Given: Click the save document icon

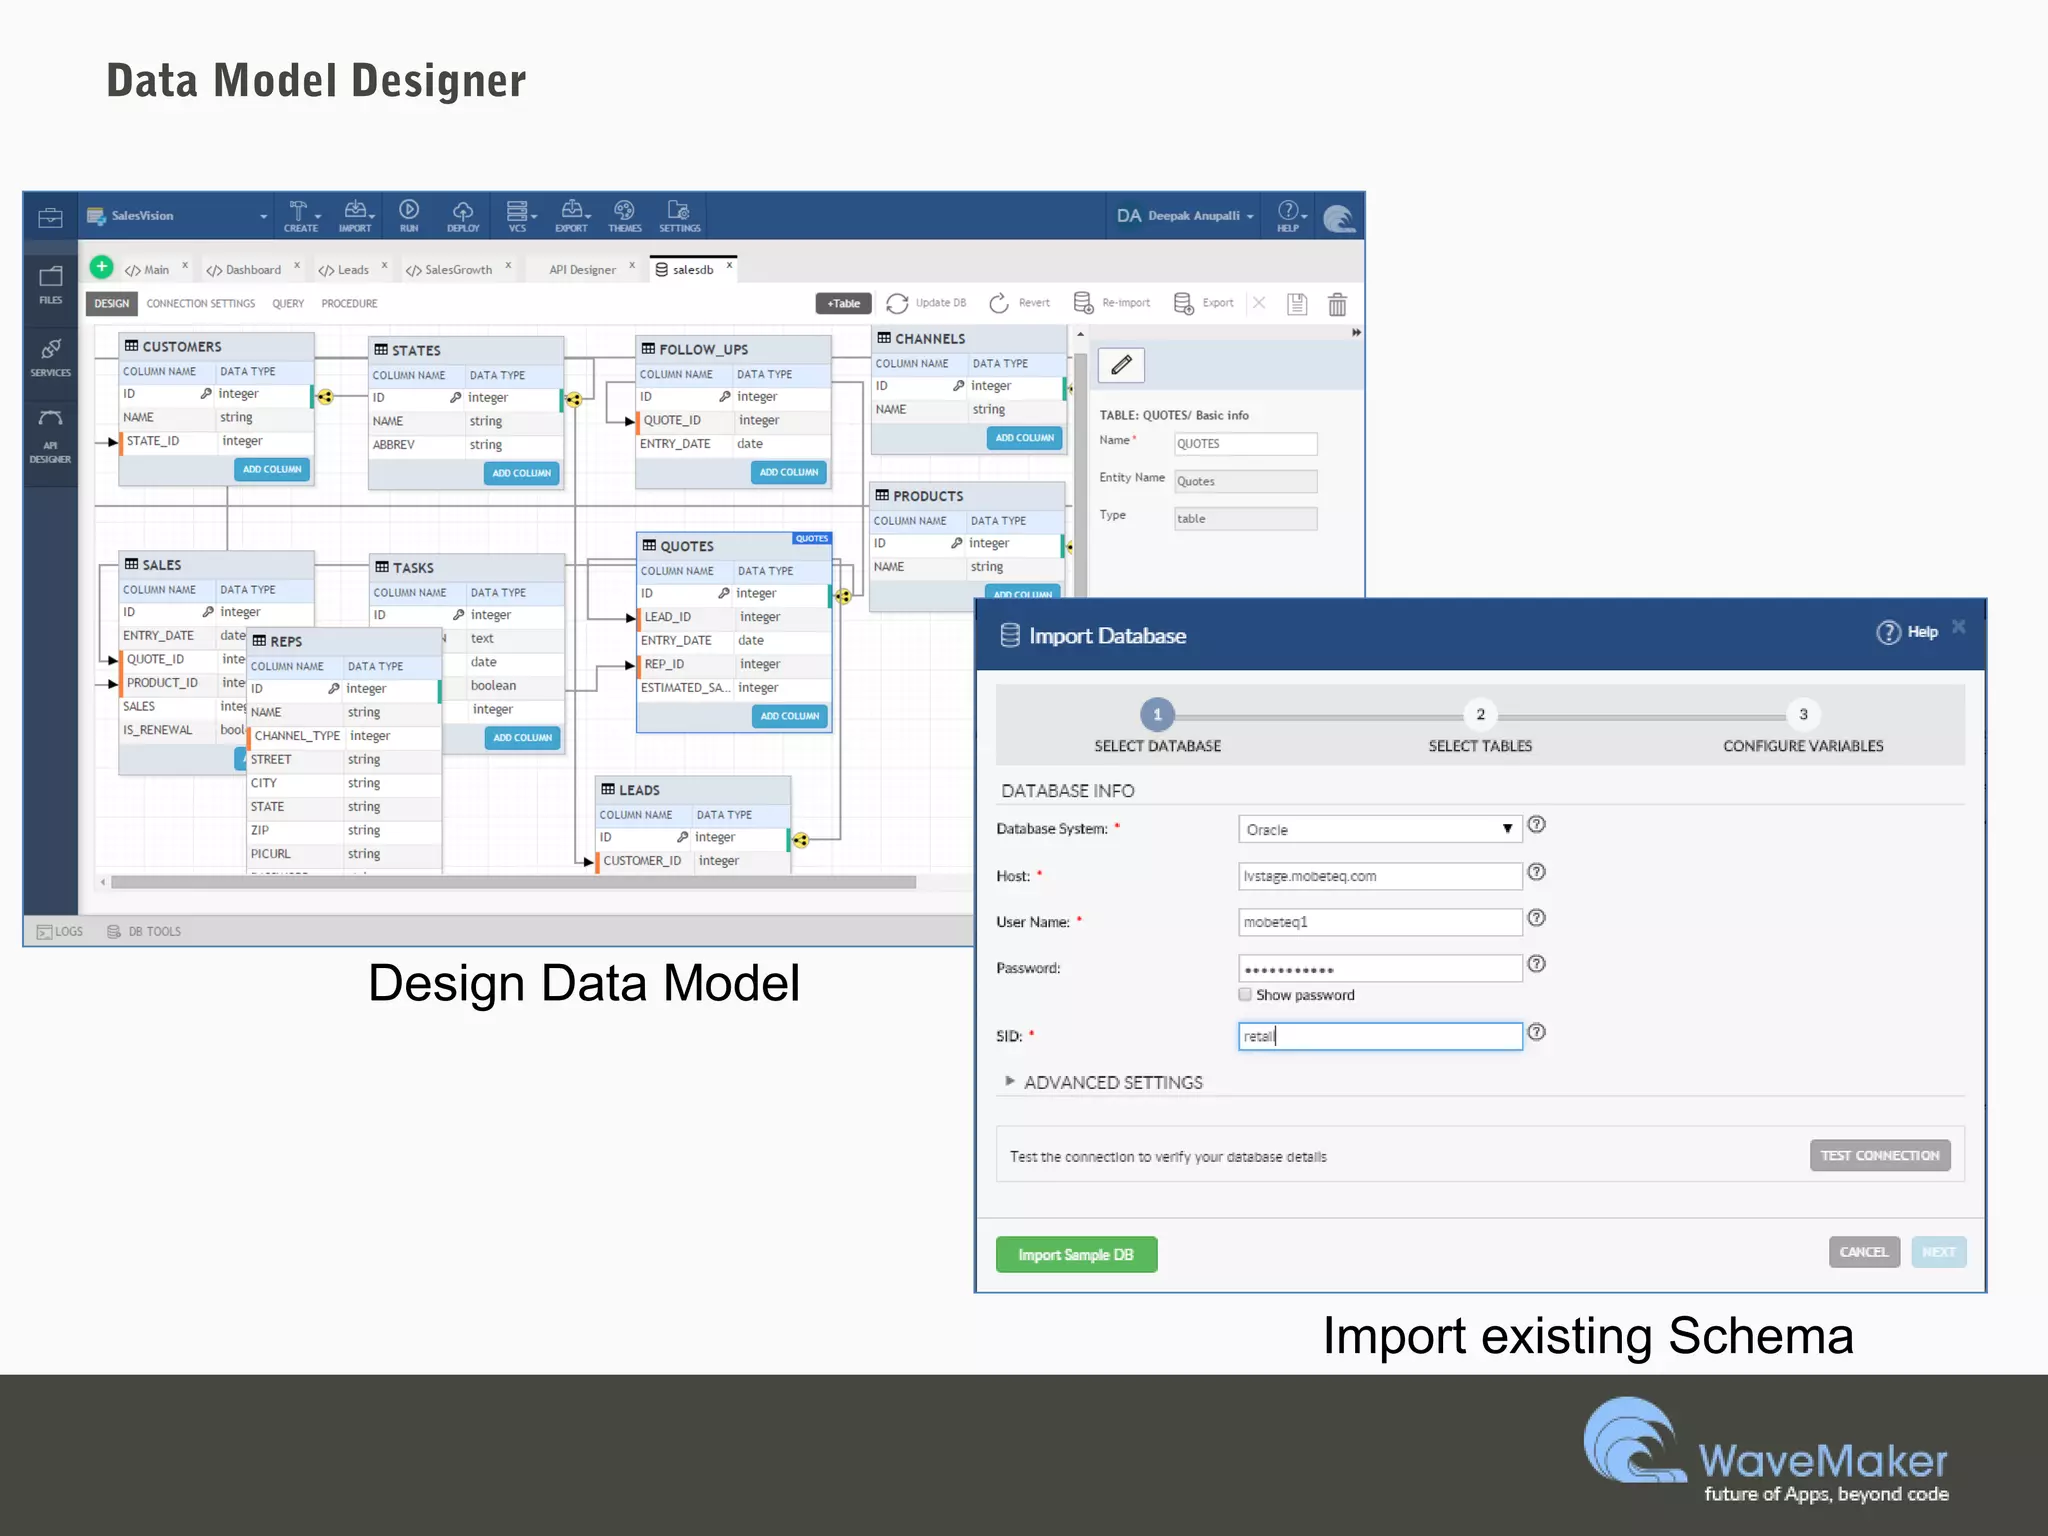Looking at the screenshot, I should coord(1296,304).
